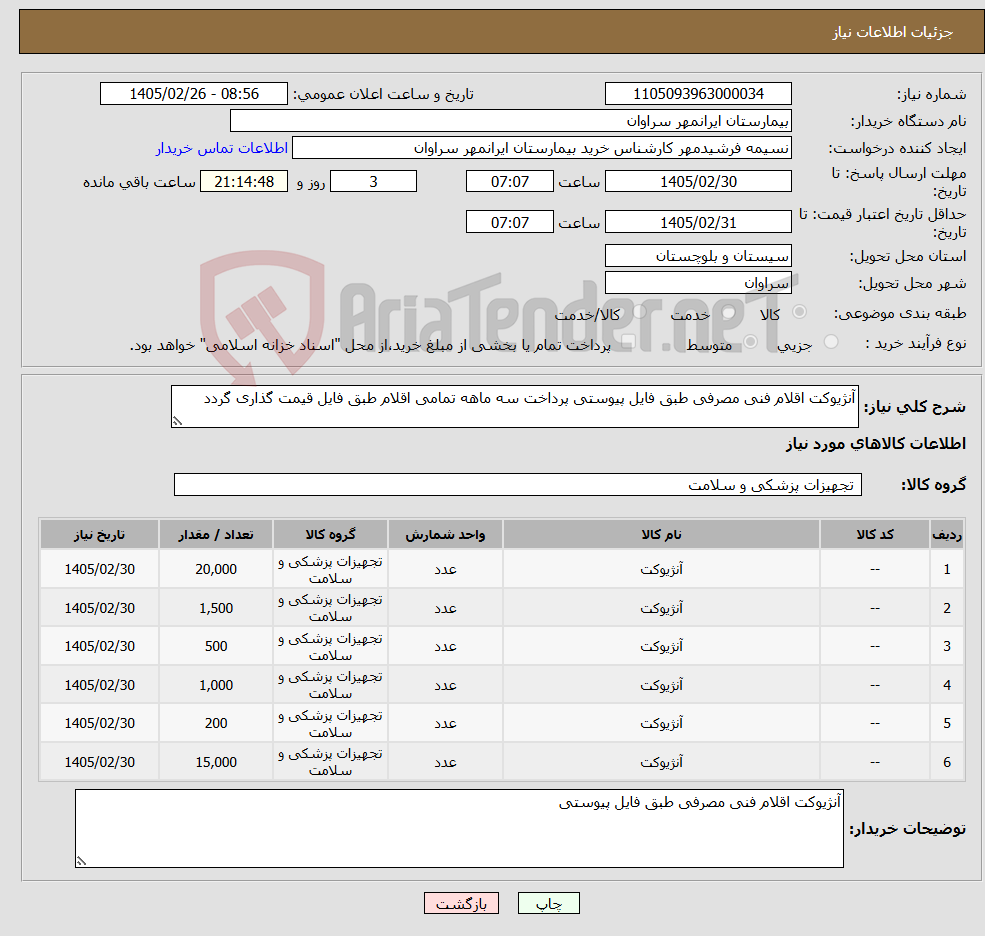
Task: Click the response deadline date 1405/02/30 field
Action: 698,182
